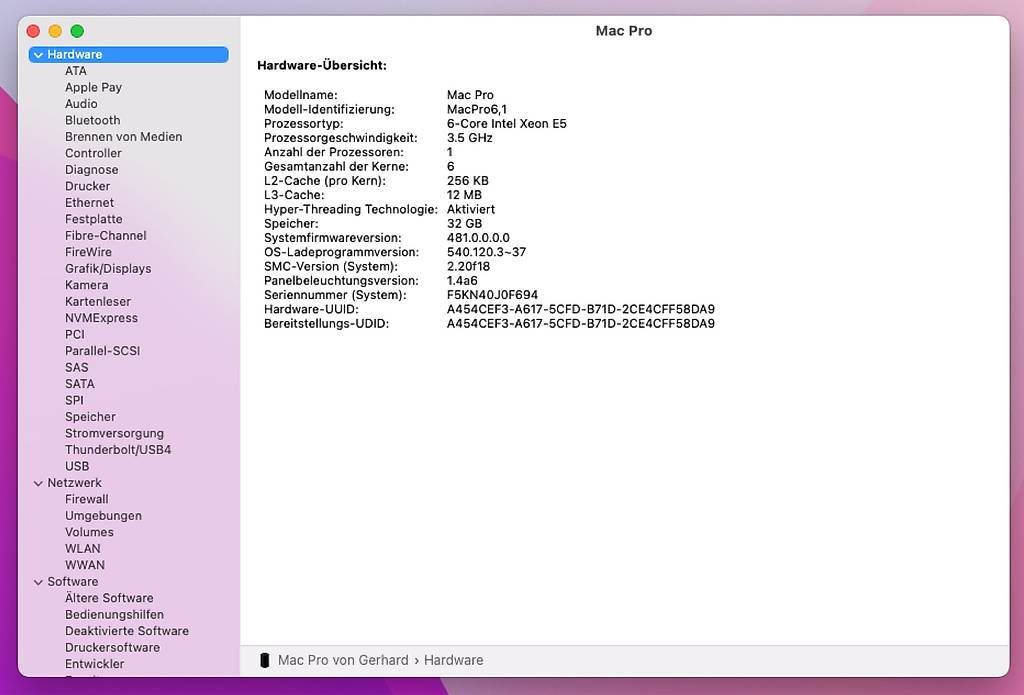Select Umgebungen entry
Image resolution: width=1024 pixels, height=695 pixels.
click(x=103, y=515)
